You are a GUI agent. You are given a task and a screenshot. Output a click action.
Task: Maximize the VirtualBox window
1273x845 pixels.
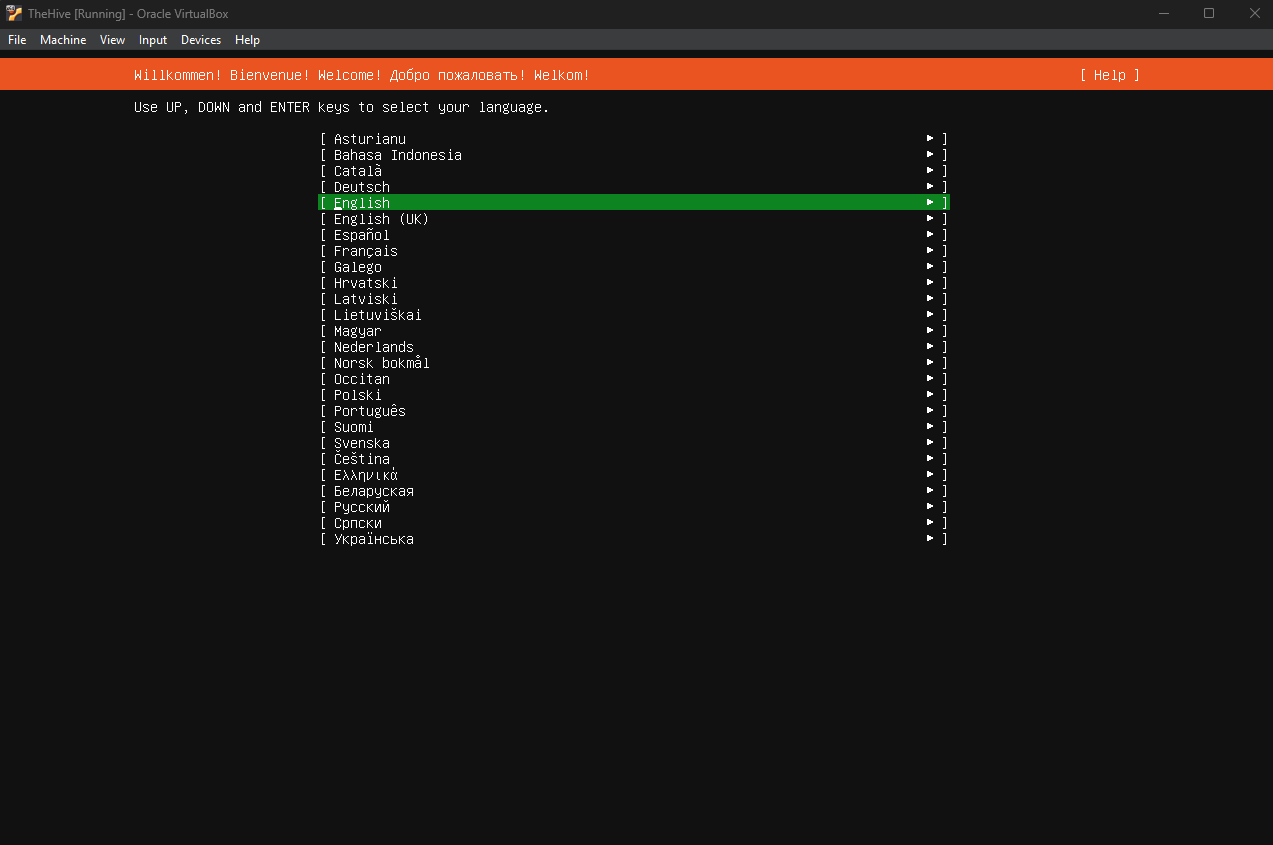pos(1209,13)
